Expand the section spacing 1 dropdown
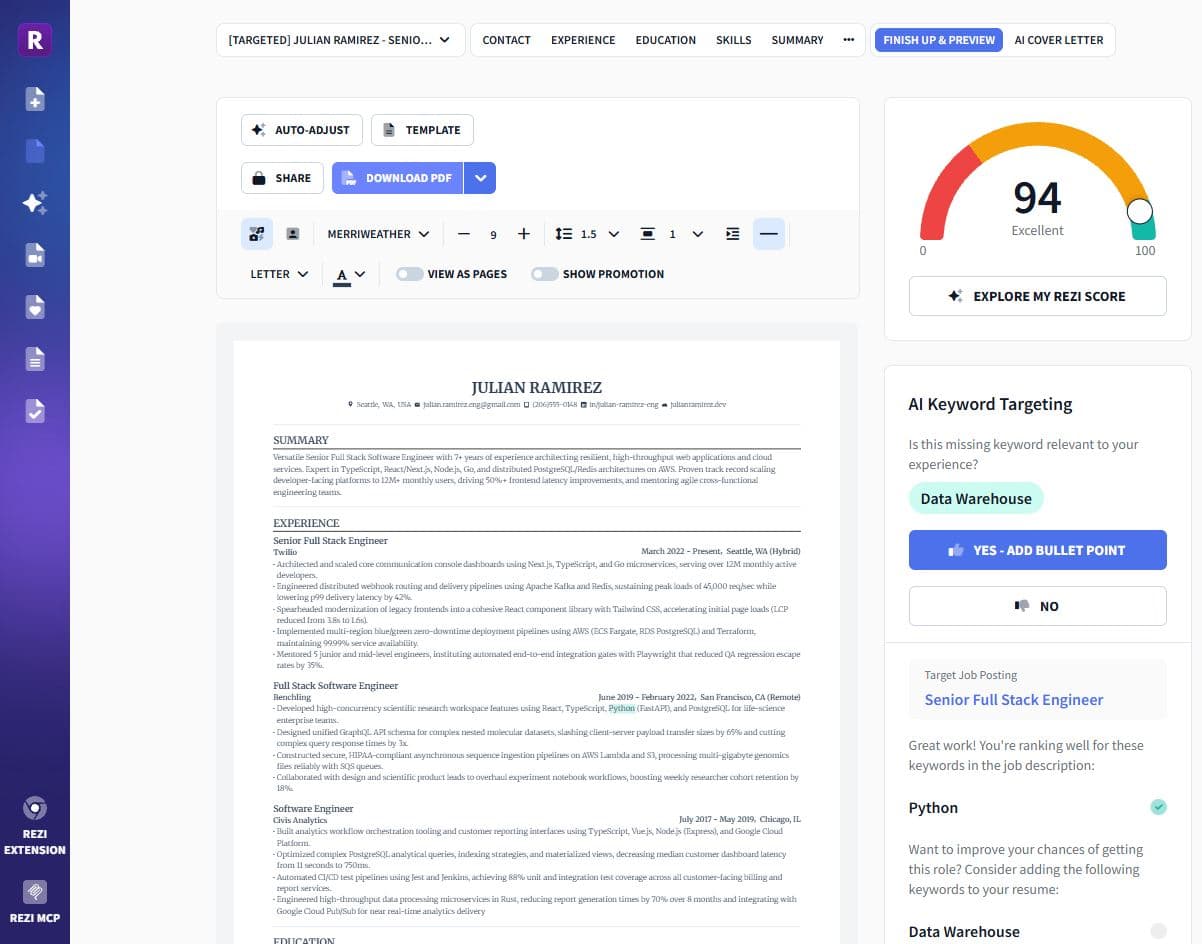The width and height of the screenshot is (1202, 944). pyautogui.click(x=697, y=234)
